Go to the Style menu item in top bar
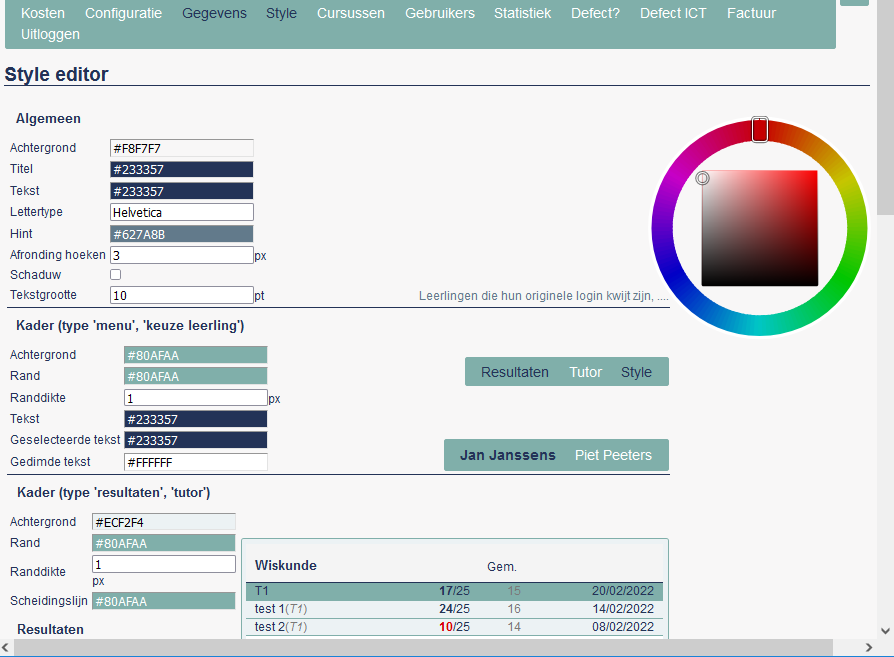Screen dimensions: 894x657 [x=281, y=13]
